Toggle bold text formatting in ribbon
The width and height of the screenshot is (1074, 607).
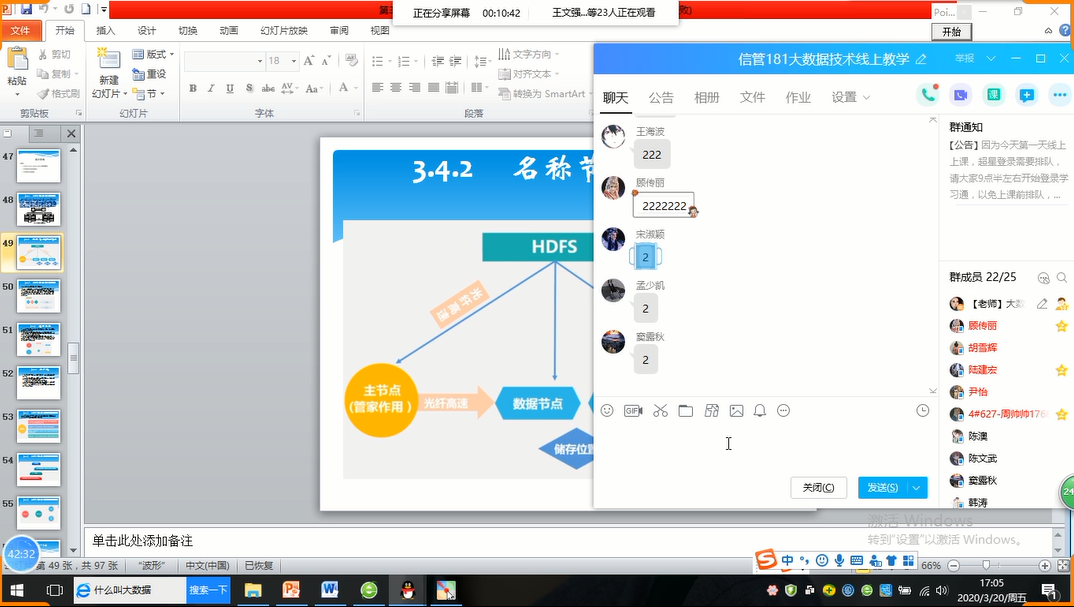(192, 88)
